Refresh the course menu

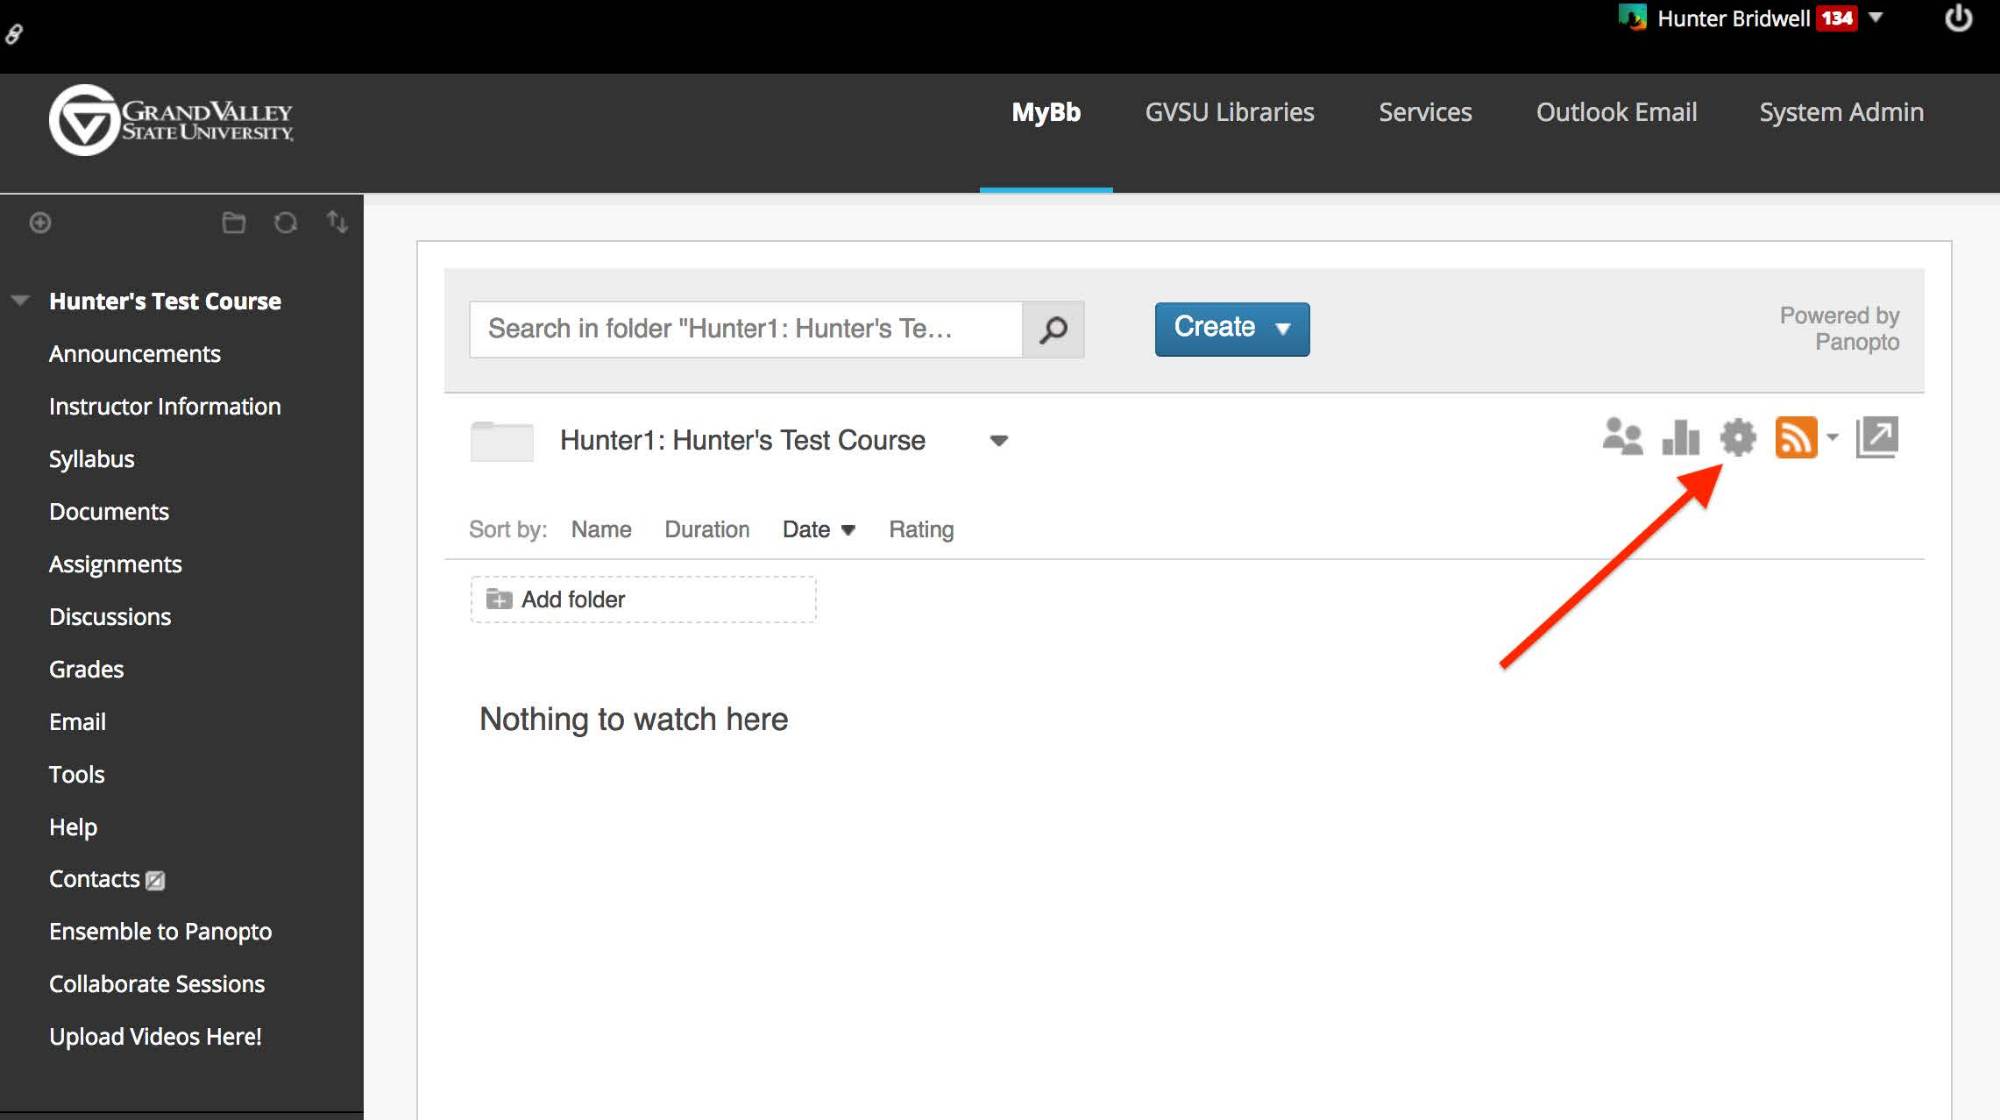pyautogui.click(x=286, y=223)
